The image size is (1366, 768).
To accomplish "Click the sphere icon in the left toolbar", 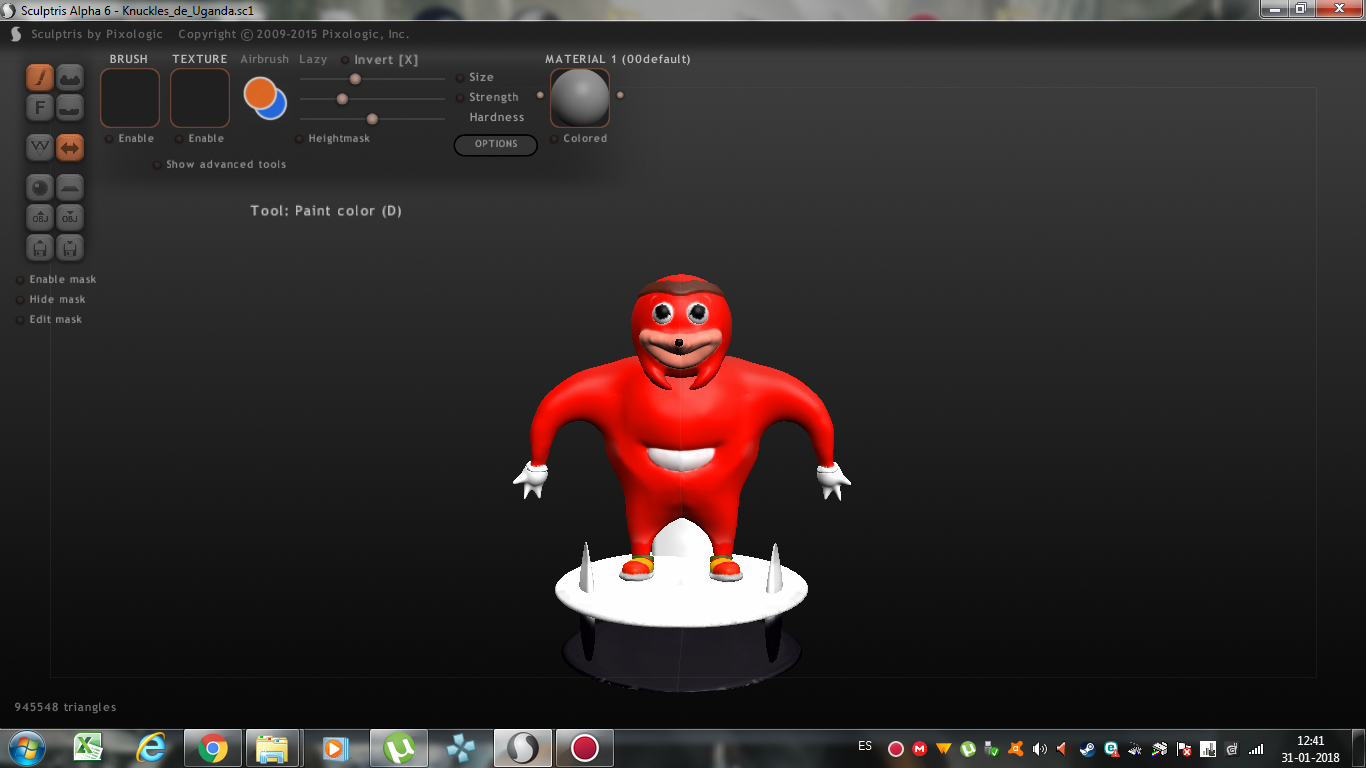I will click(x=40, y=187).
